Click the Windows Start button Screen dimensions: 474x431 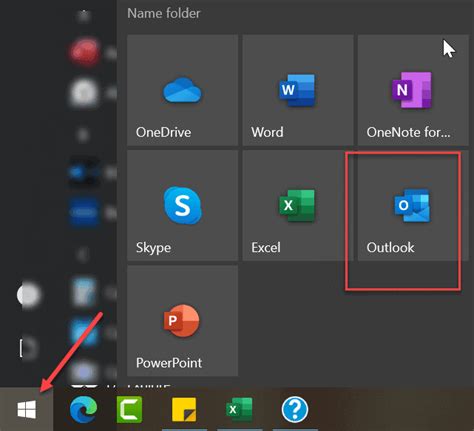pos(27,409)
